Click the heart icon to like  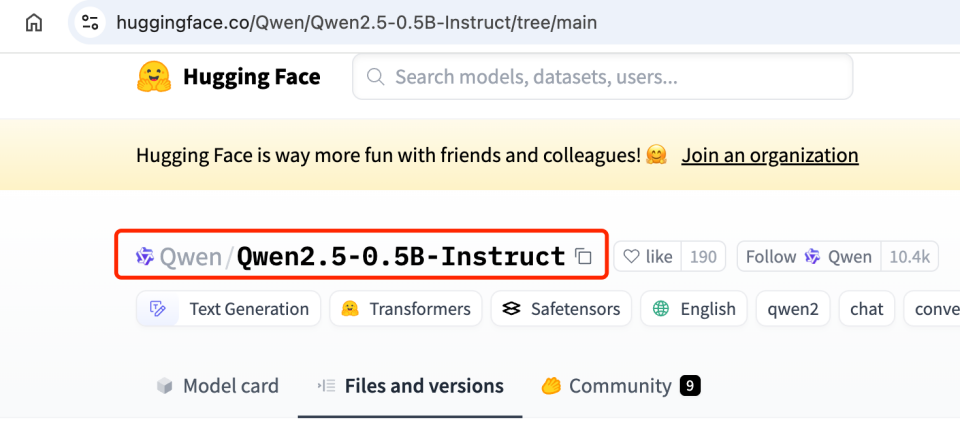(631, 257)
